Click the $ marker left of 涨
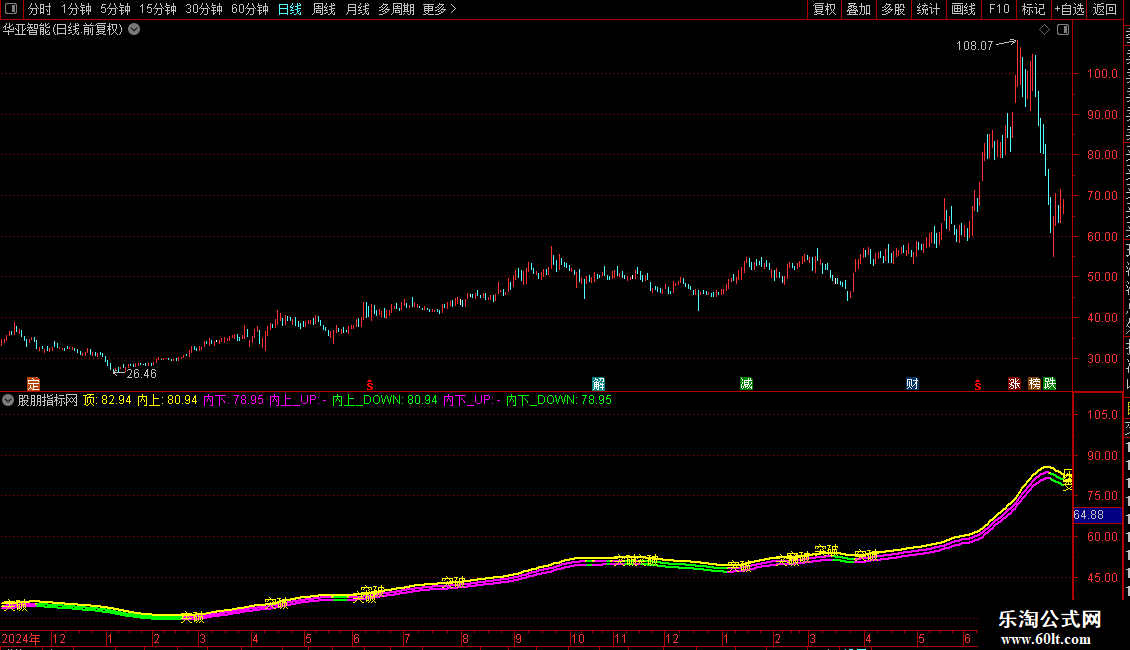Image resolution: width=1130 pixels, height=650 pixels. (x=977, y=385)
